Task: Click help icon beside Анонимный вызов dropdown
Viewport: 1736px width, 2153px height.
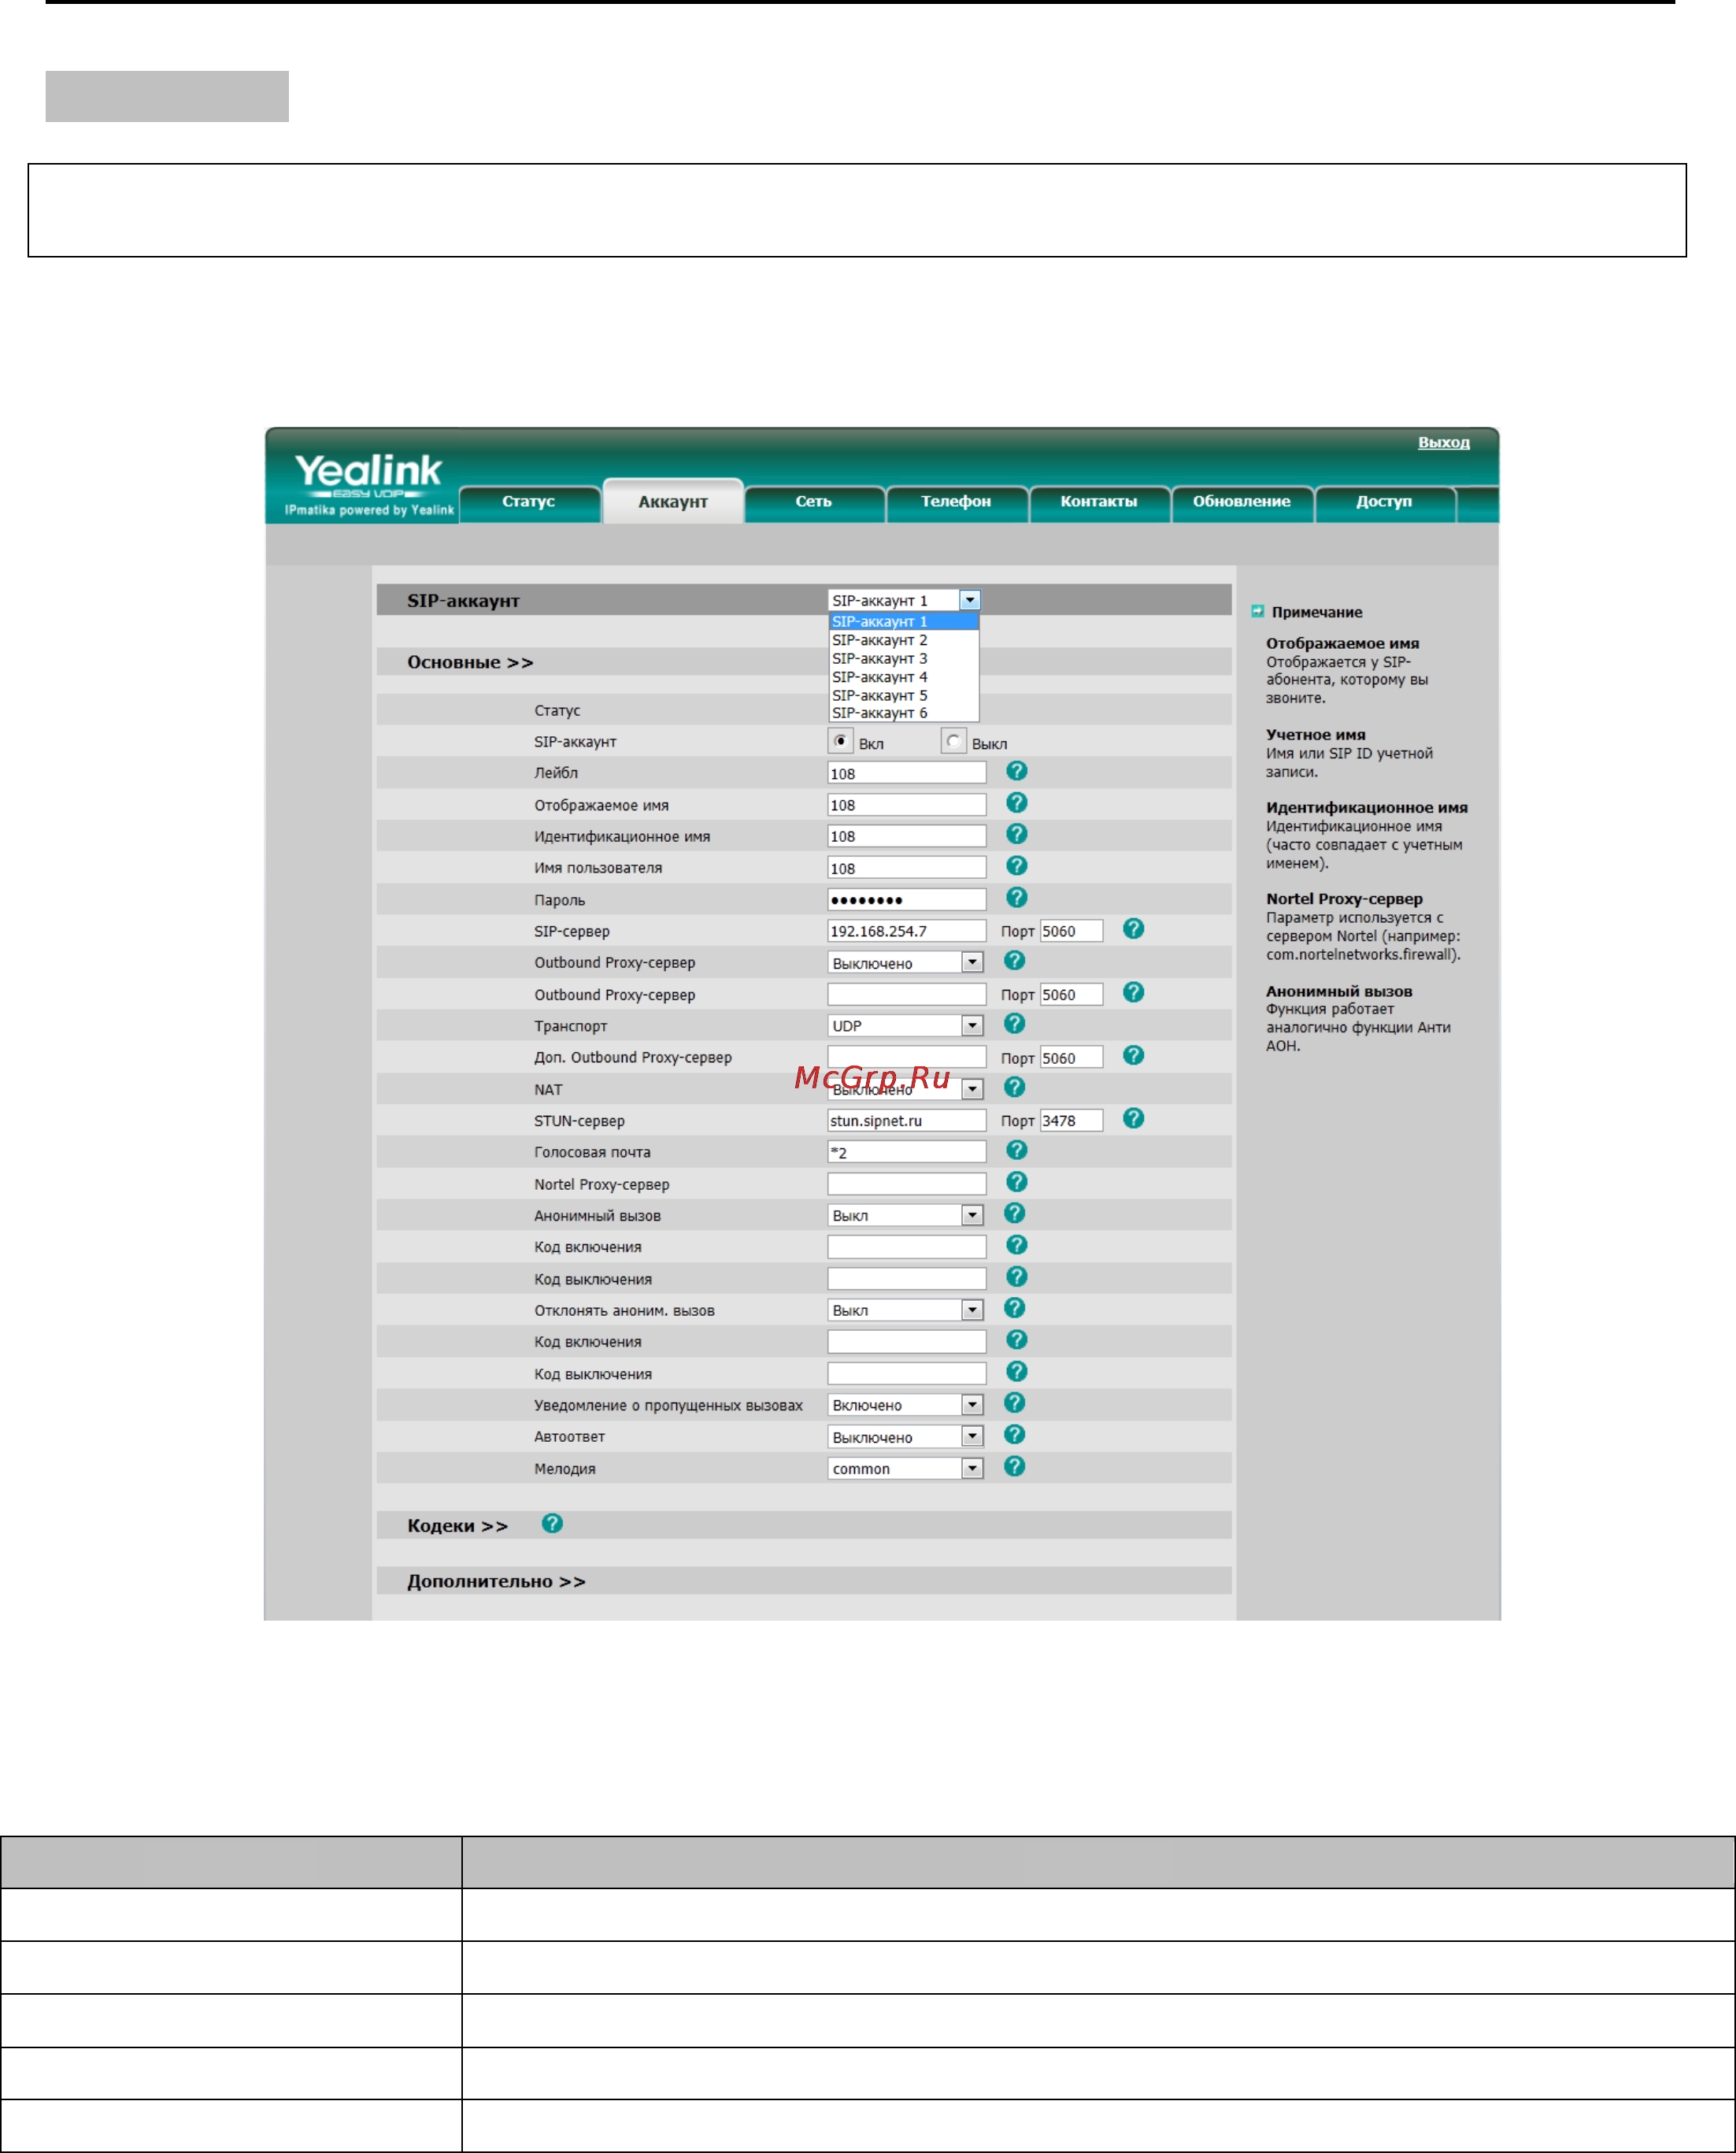Action: tap(1014, 1214)
